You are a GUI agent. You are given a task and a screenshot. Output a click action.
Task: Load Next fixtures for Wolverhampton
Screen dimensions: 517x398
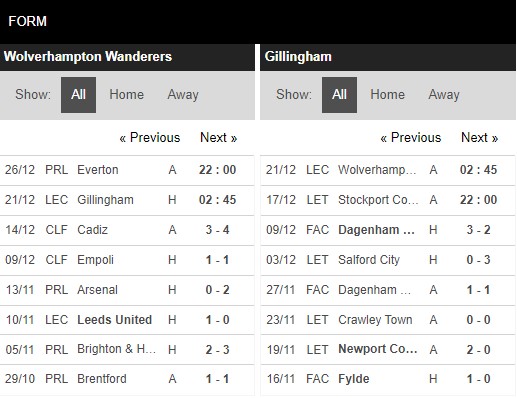point(218,137)
